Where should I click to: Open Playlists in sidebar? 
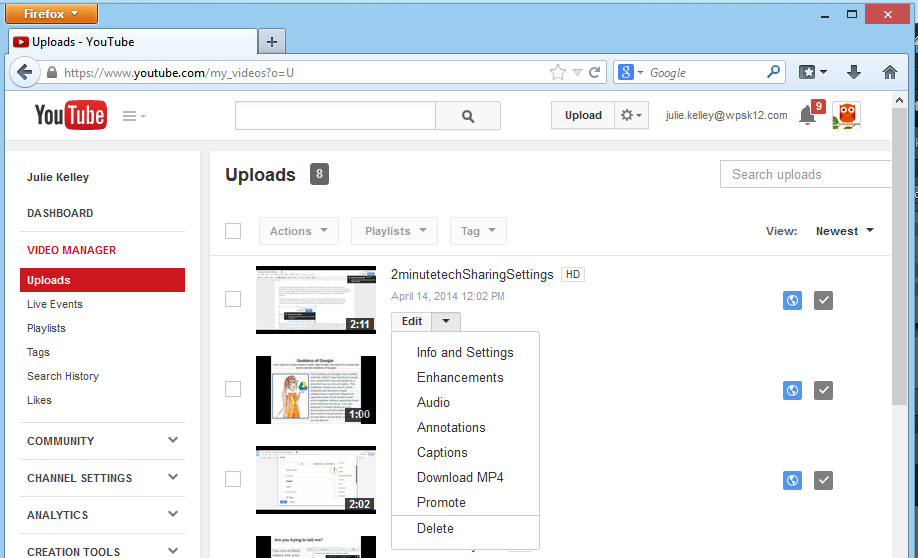[46, 328]
